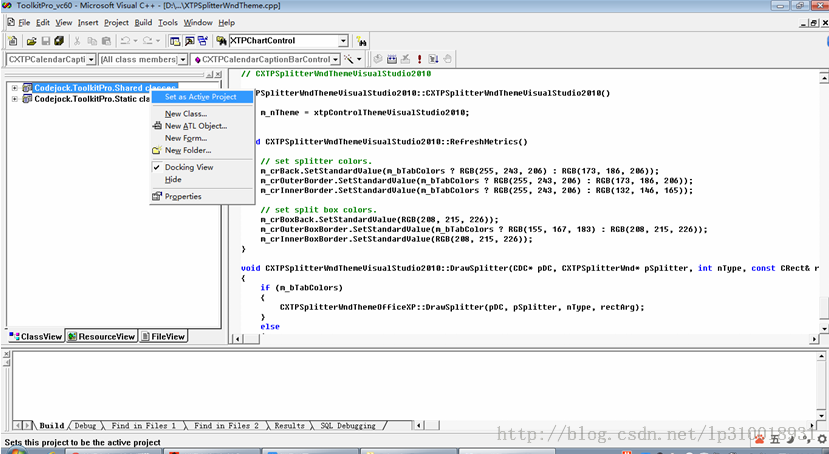This screenshot has width=829, height=454.
Task: Click the Undo arrow icon
Action: point(125,41)
